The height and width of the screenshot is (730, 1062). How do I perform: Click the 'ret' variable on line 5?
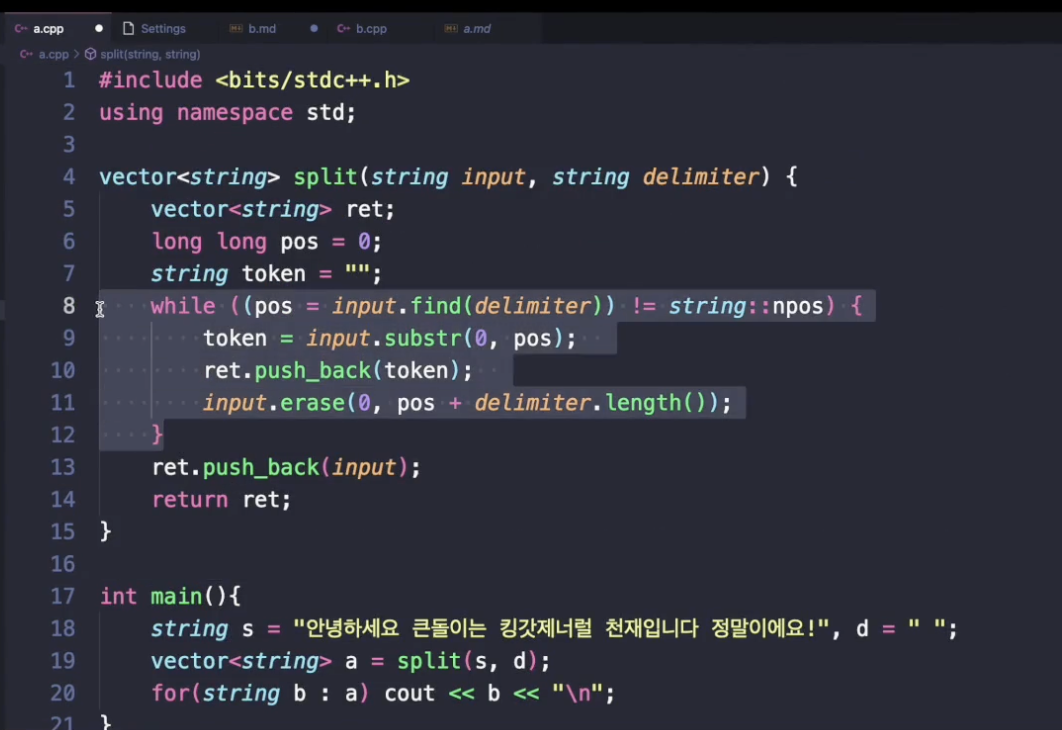pyautogui.click(x=365, y=209)
